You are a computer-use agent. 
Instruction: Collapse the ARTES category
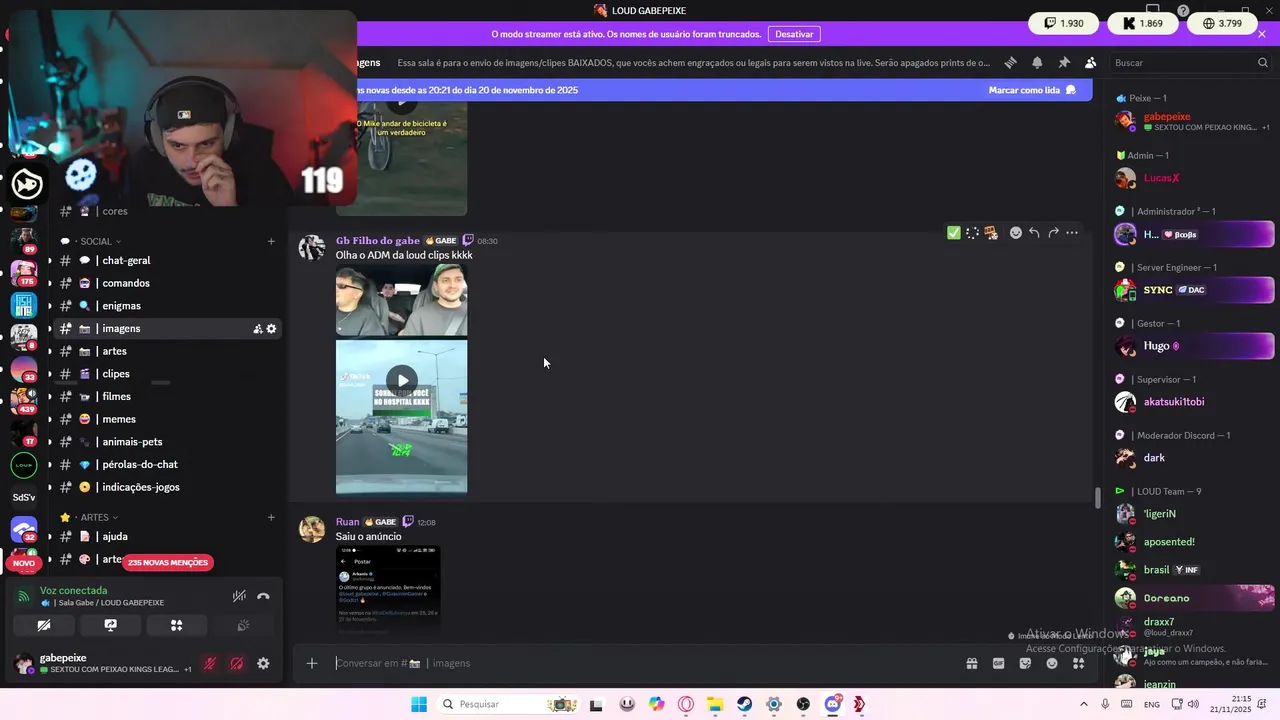(x=89, y=517)
